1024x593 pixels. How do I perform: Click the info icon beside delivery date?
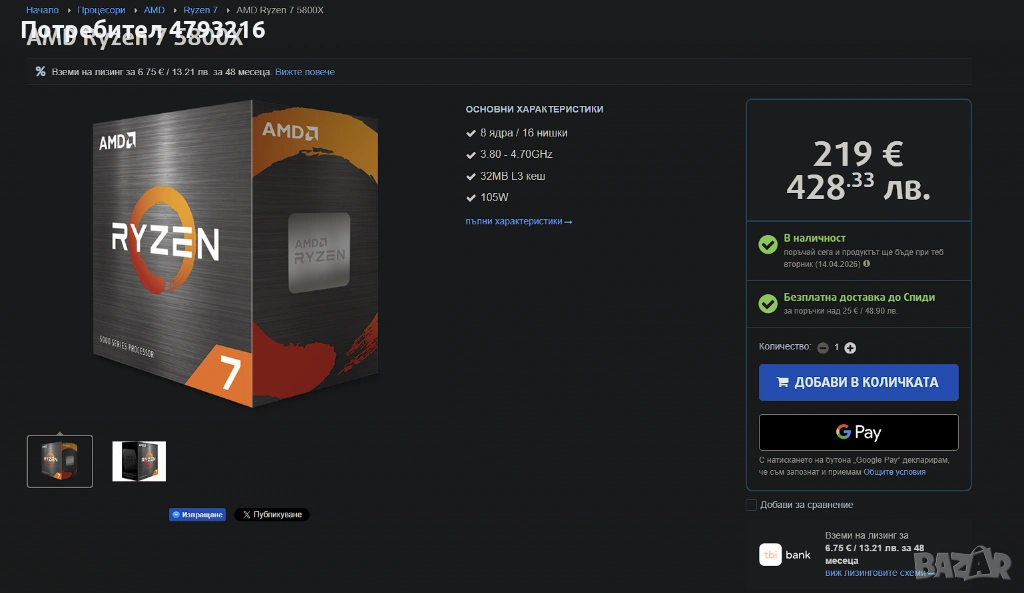[866, 264]
